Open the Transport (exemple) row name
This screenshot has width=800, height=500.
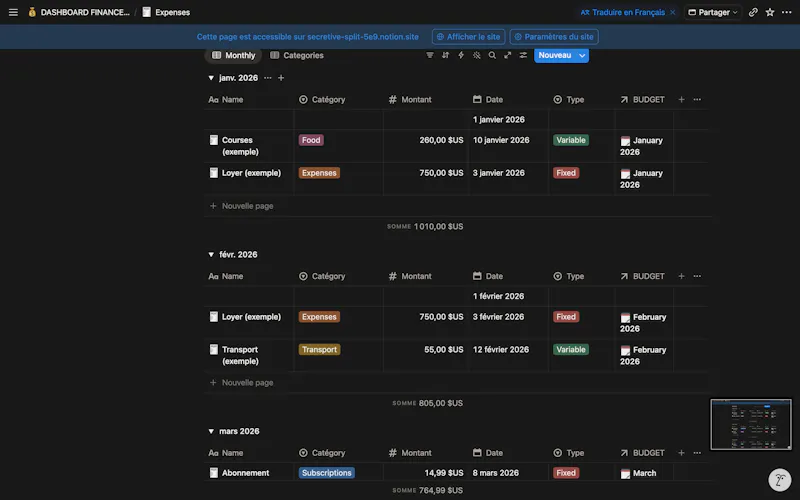[x=240, y=355]
